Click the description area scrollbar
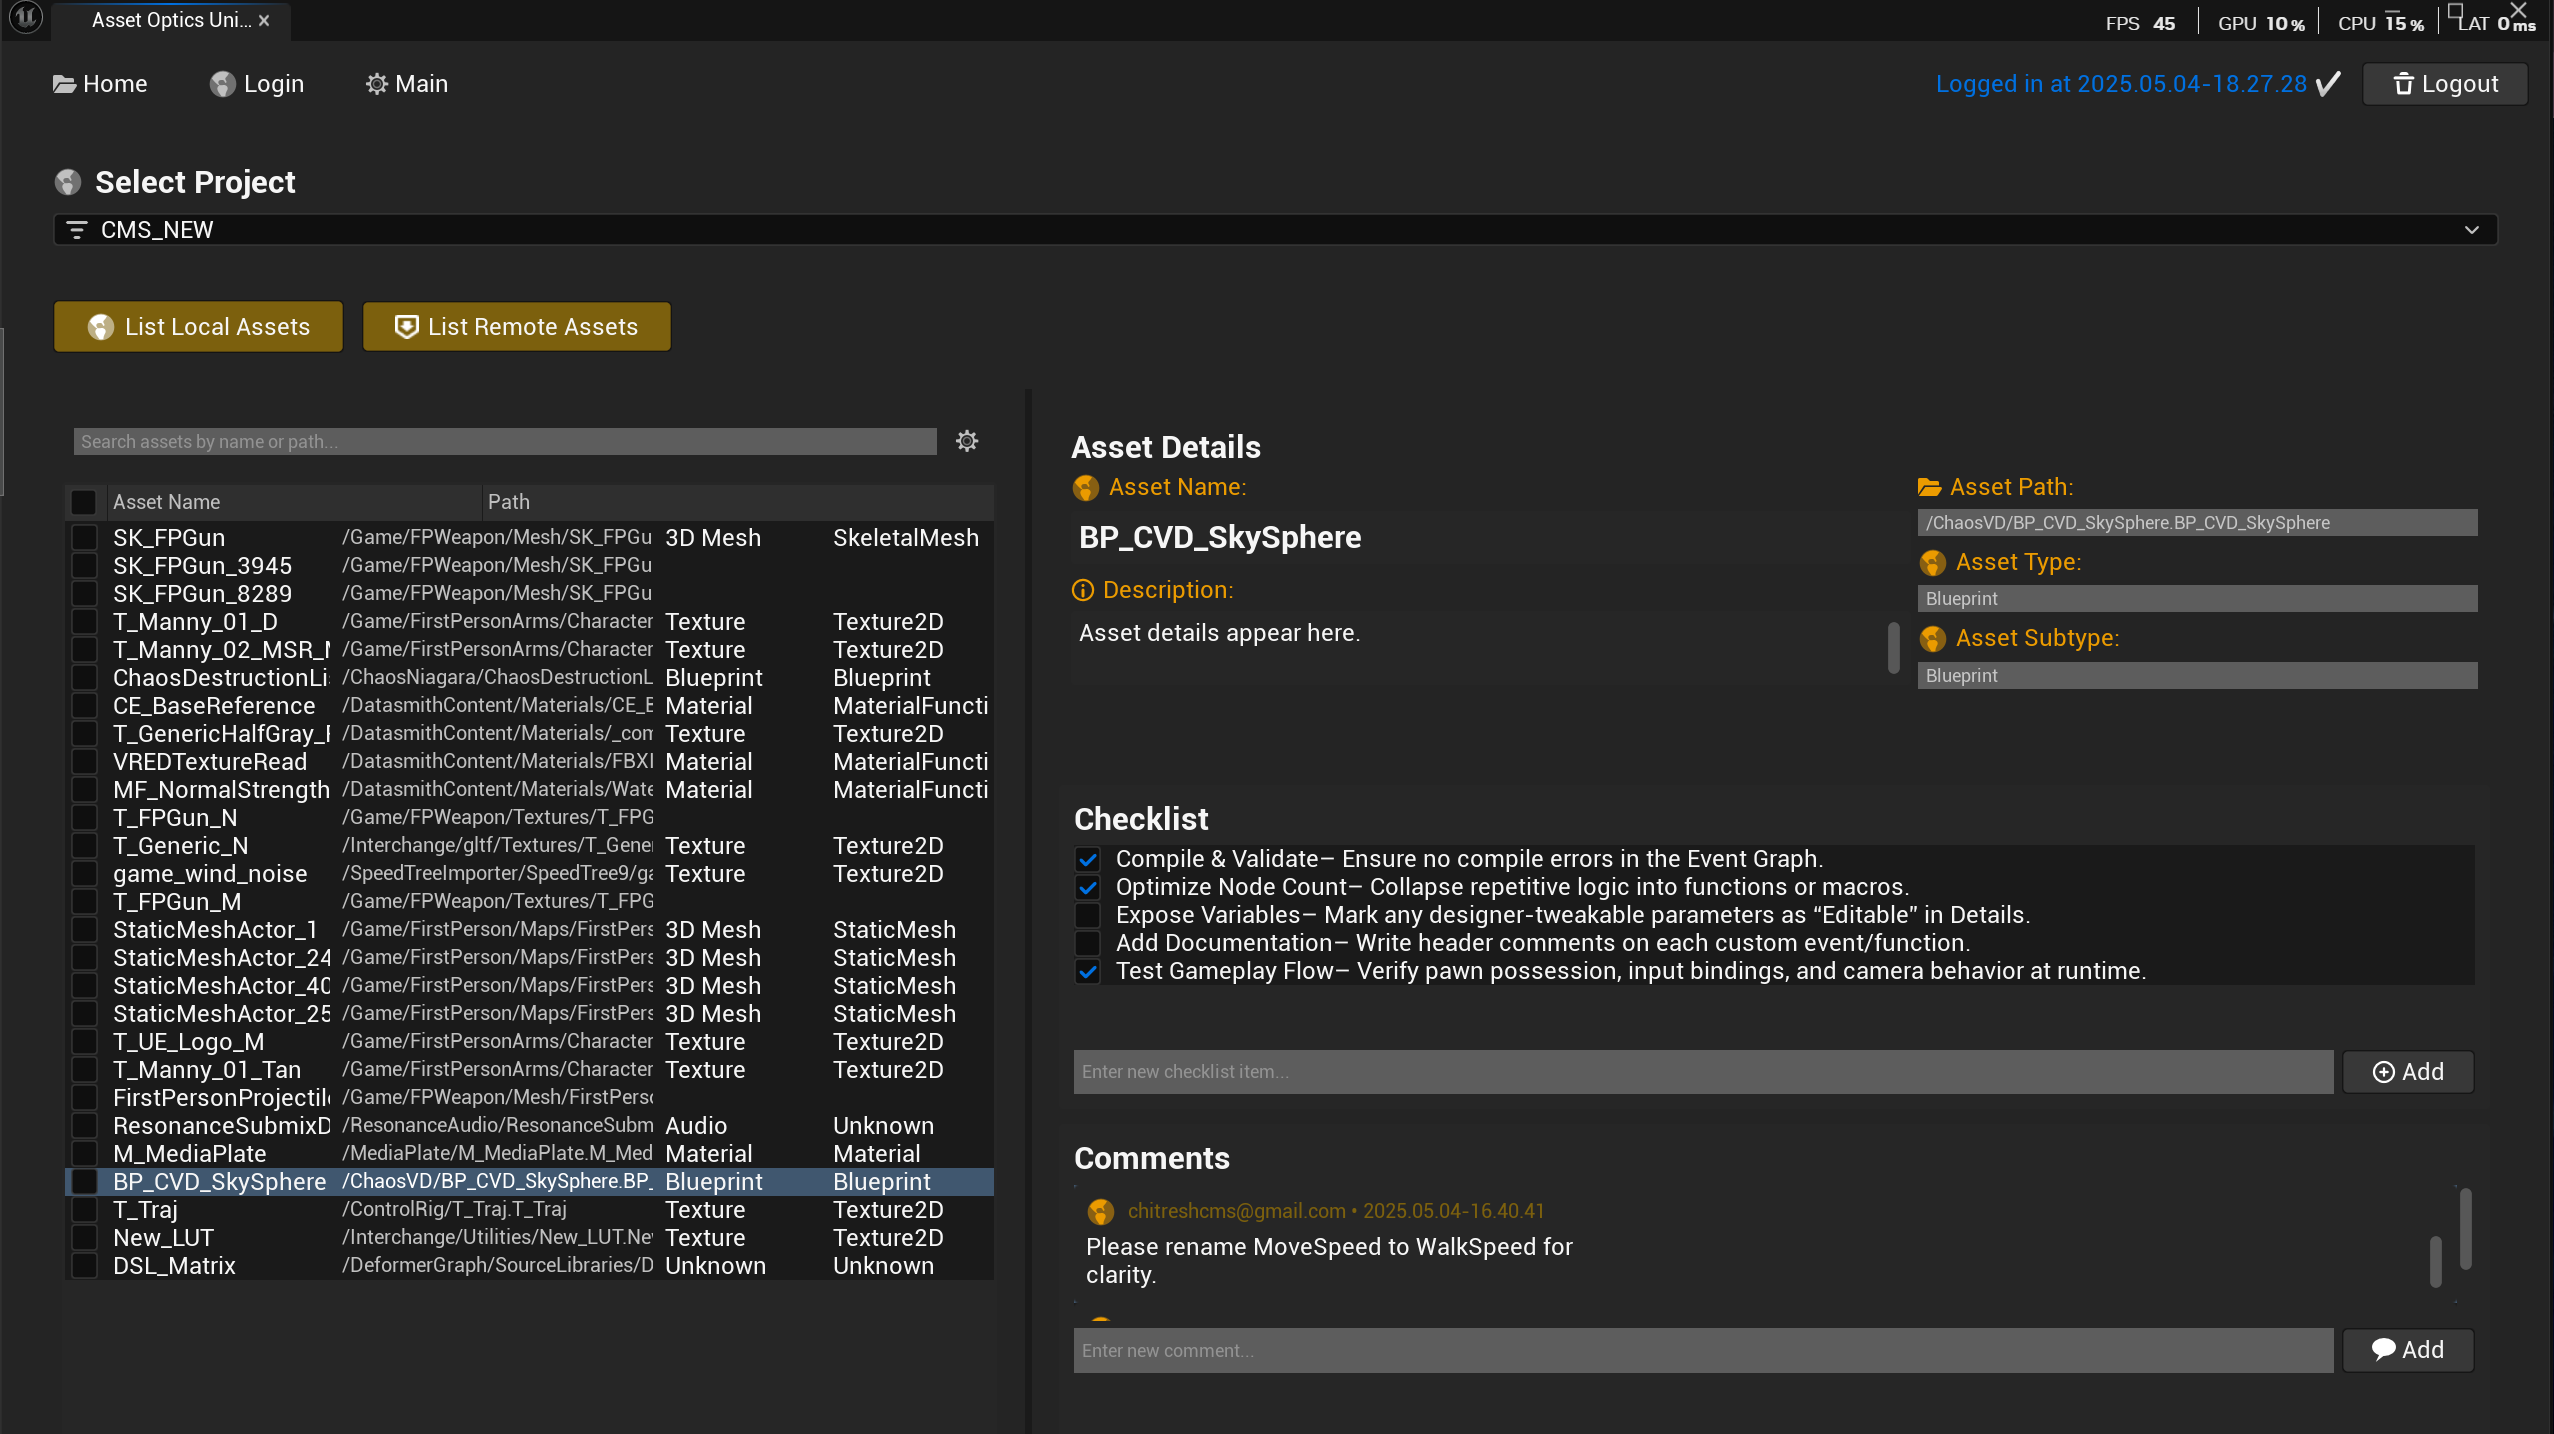This screenshot has height=1434, width=2554. click(x=1893, y=647)
